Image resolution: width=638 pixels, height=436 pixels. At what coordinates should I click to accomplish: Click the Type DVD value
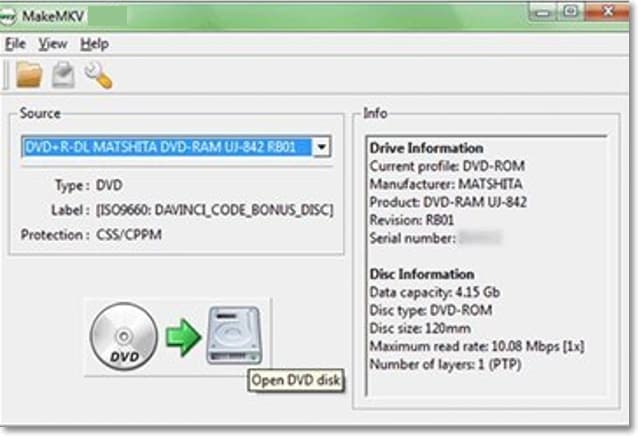click(109, 185)
